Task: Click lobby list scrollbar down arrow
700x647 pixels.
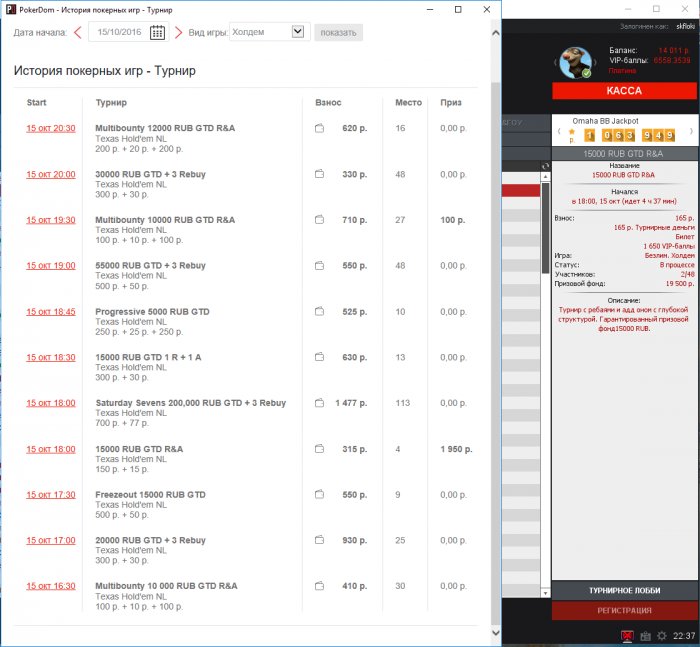Action: pos(545,593)
